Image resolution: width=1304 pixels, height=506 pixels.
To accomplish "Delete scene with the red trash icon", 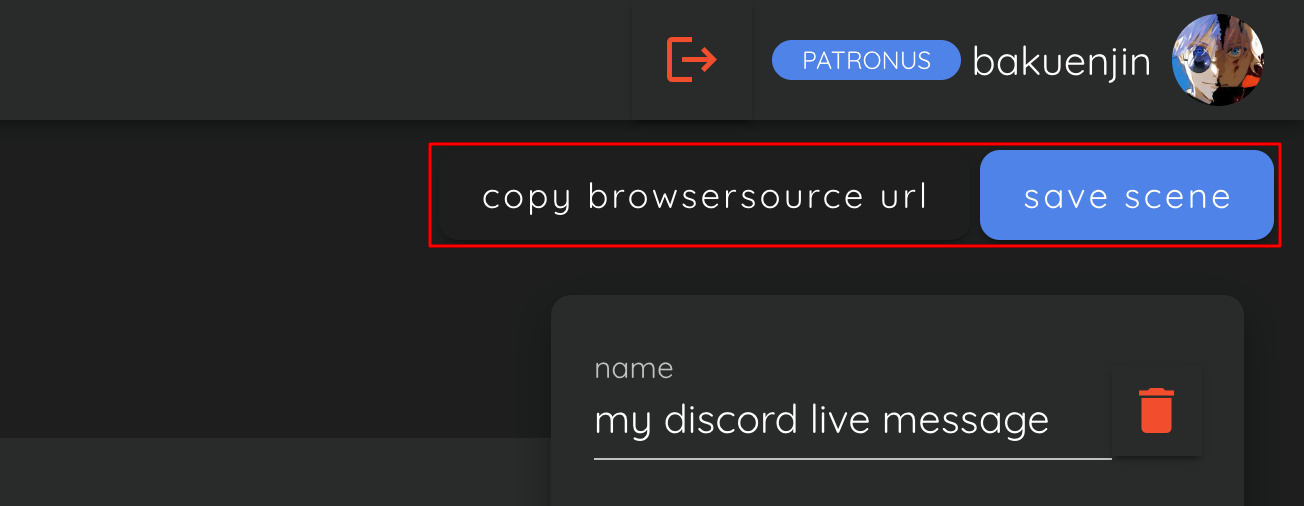I will coord(1157,411).
